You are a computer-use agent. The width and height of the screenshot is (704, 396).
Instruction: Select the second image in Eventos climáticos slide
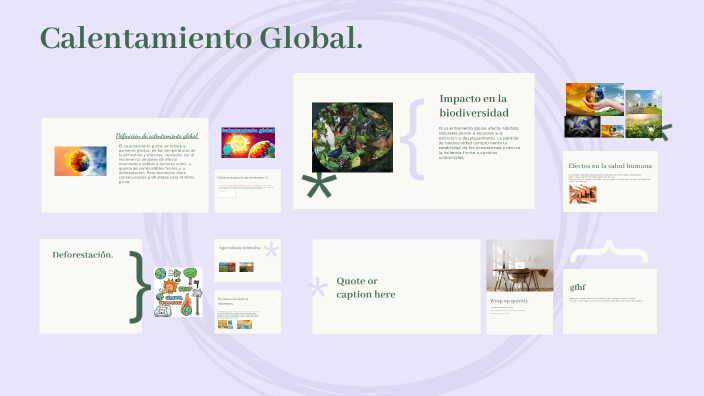[x=244, y=324]
